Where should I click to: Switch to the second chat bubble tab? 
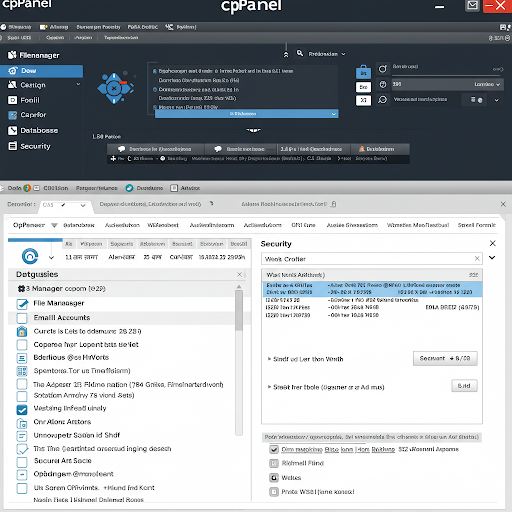240,149
